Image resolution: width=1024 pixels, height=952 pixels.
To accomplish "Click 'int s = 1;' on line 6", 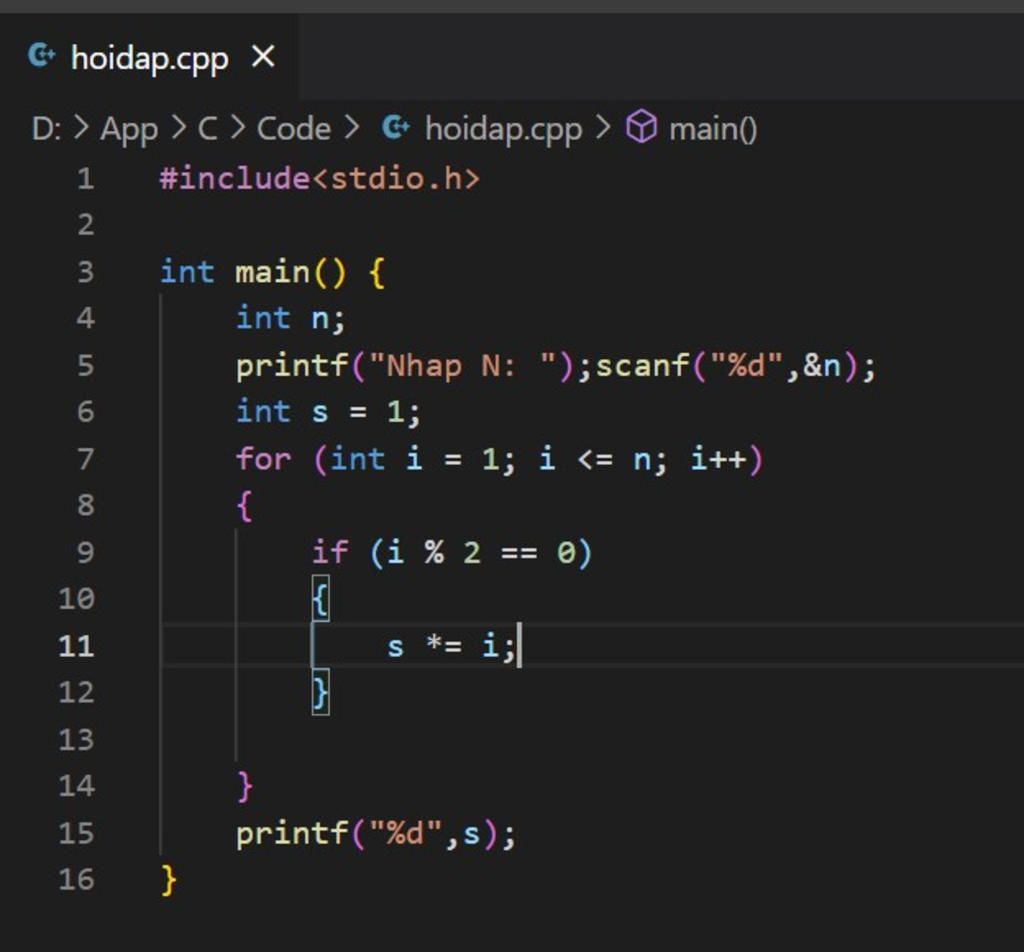I will [328, 412].
